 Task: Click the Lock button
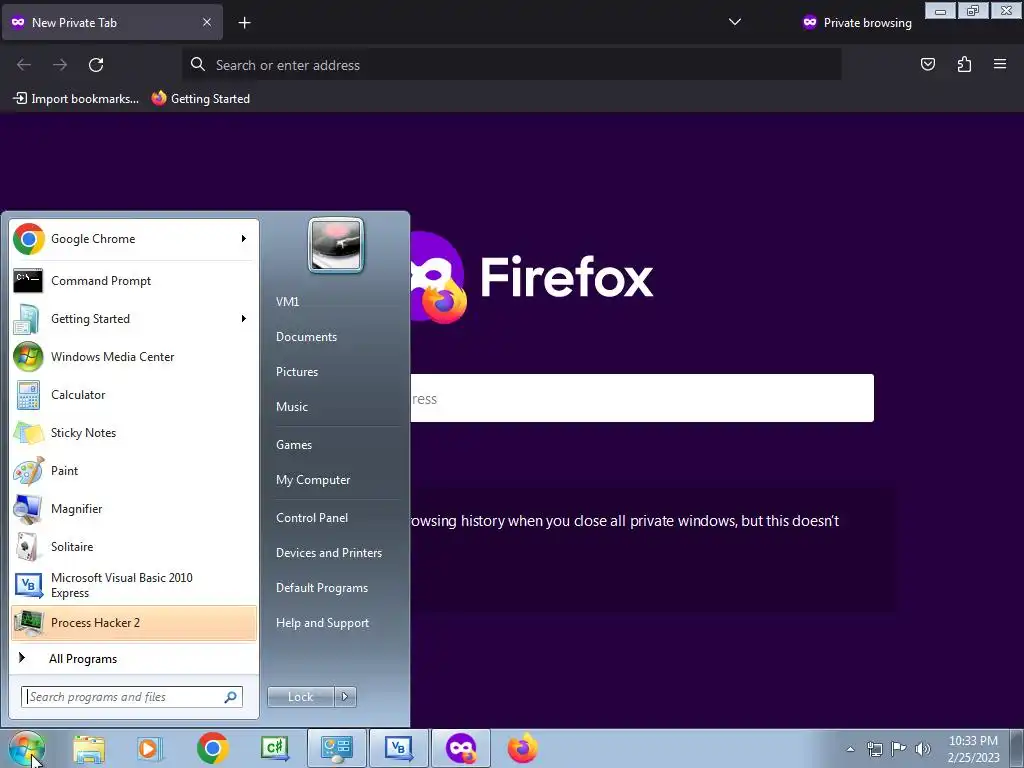pos(301,697)
